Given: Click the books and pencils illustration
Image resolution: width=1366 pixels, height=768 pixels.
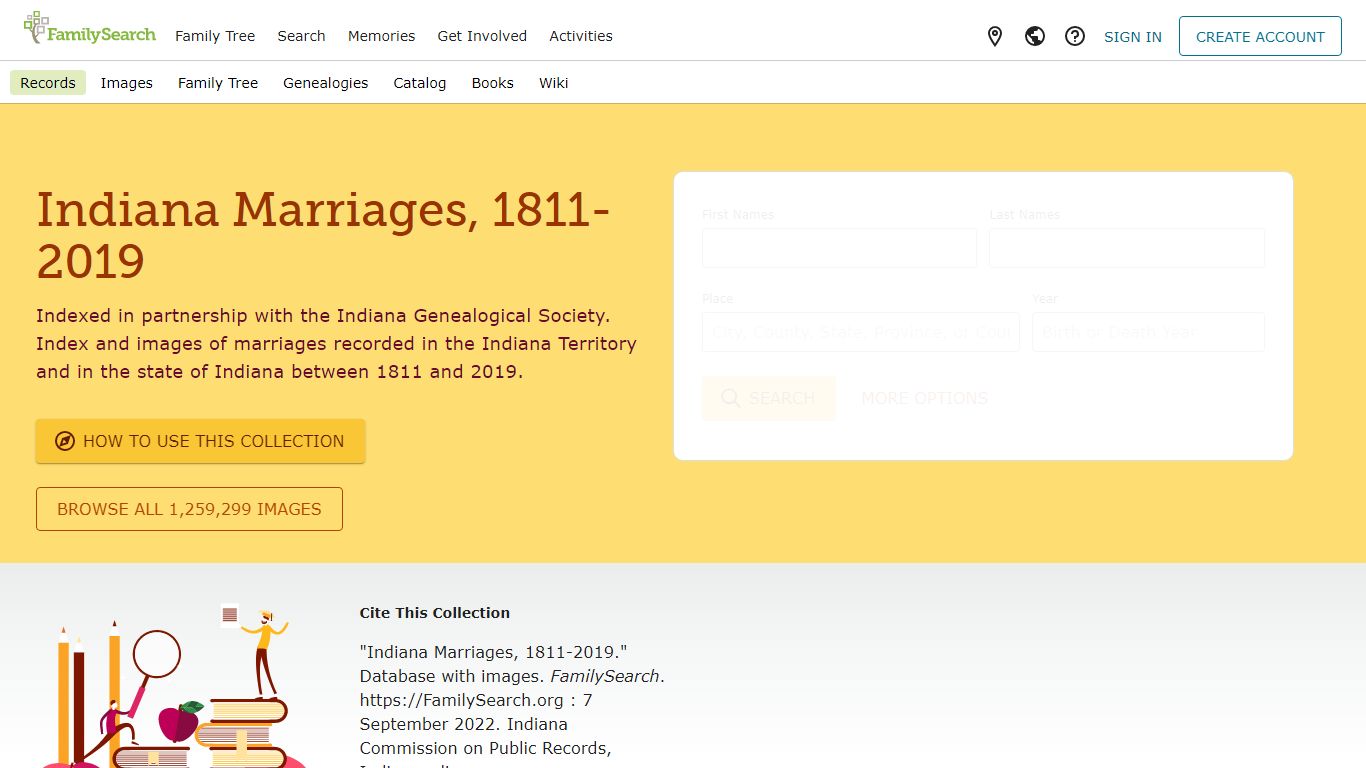Looking at the screenshot, I should (172, 686).
